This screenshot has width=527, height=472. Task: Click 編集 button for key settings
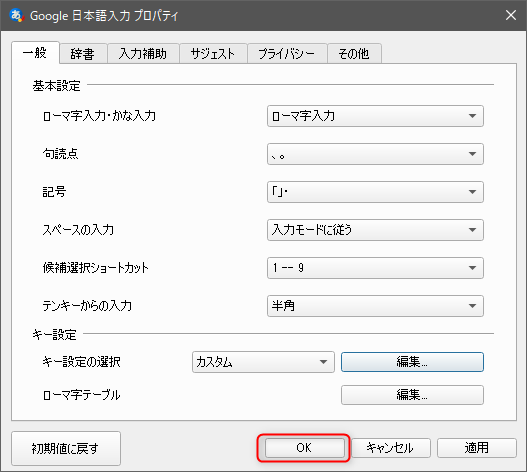tap(412, 362)
